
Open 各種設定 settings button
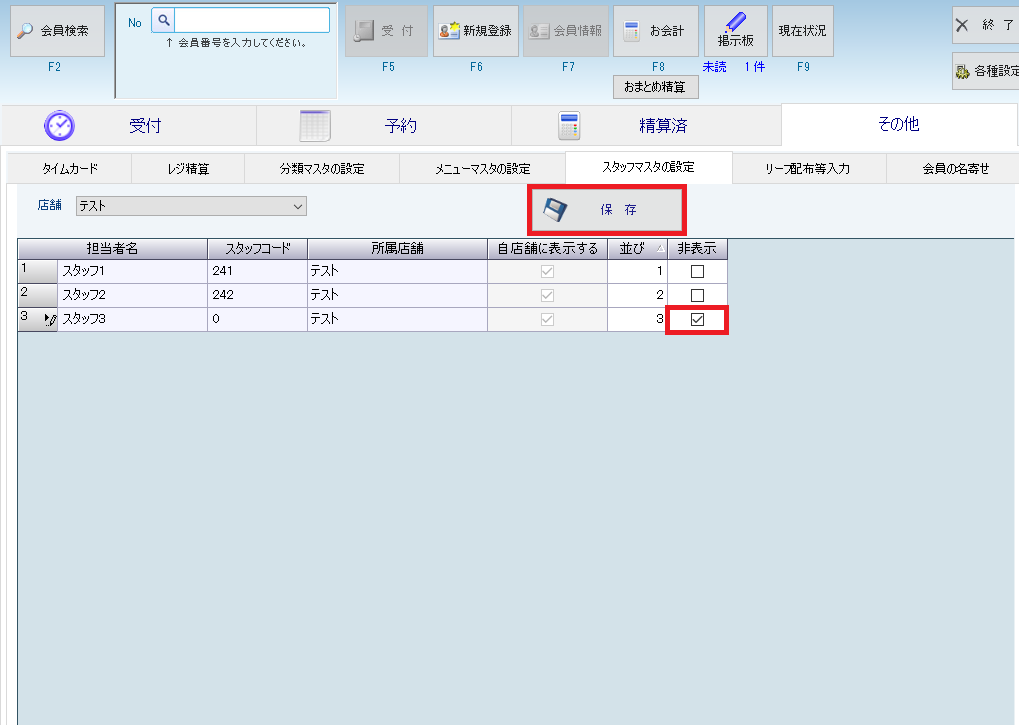[986, 72]
